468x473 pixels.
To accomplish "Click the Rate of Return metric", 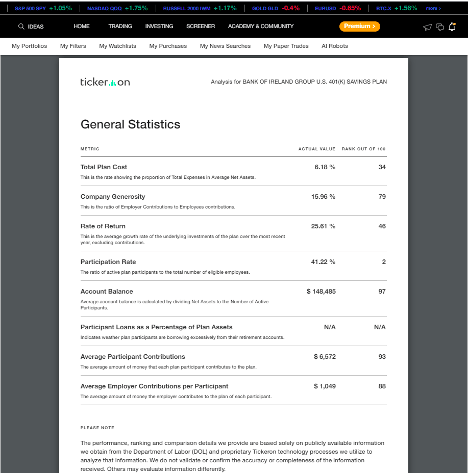I will pyautogui.click(x=103, y=226).
